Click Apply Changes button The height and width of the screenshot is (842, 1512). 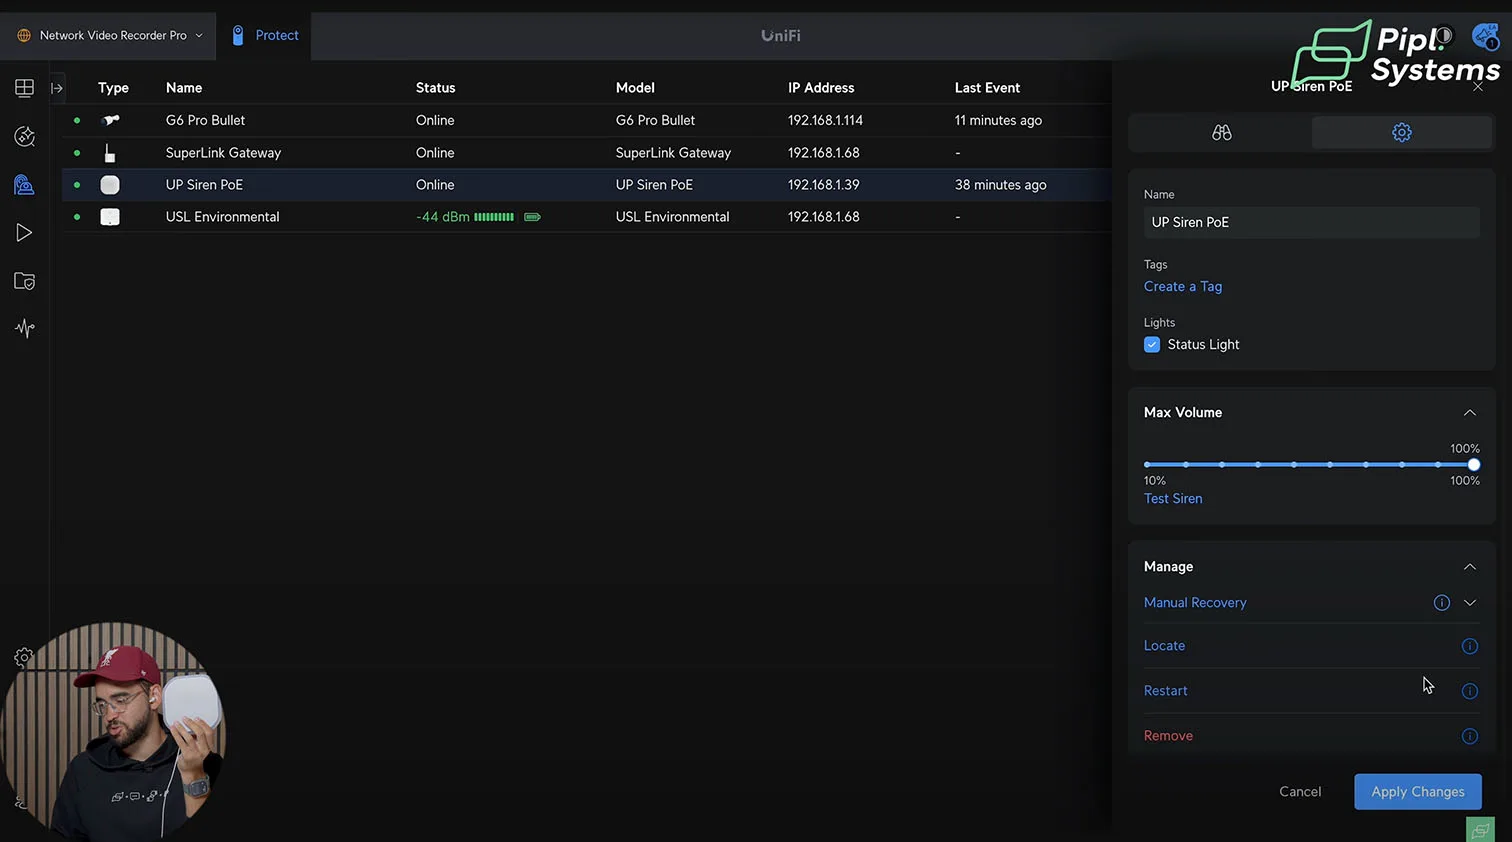tap(1417, 791)
